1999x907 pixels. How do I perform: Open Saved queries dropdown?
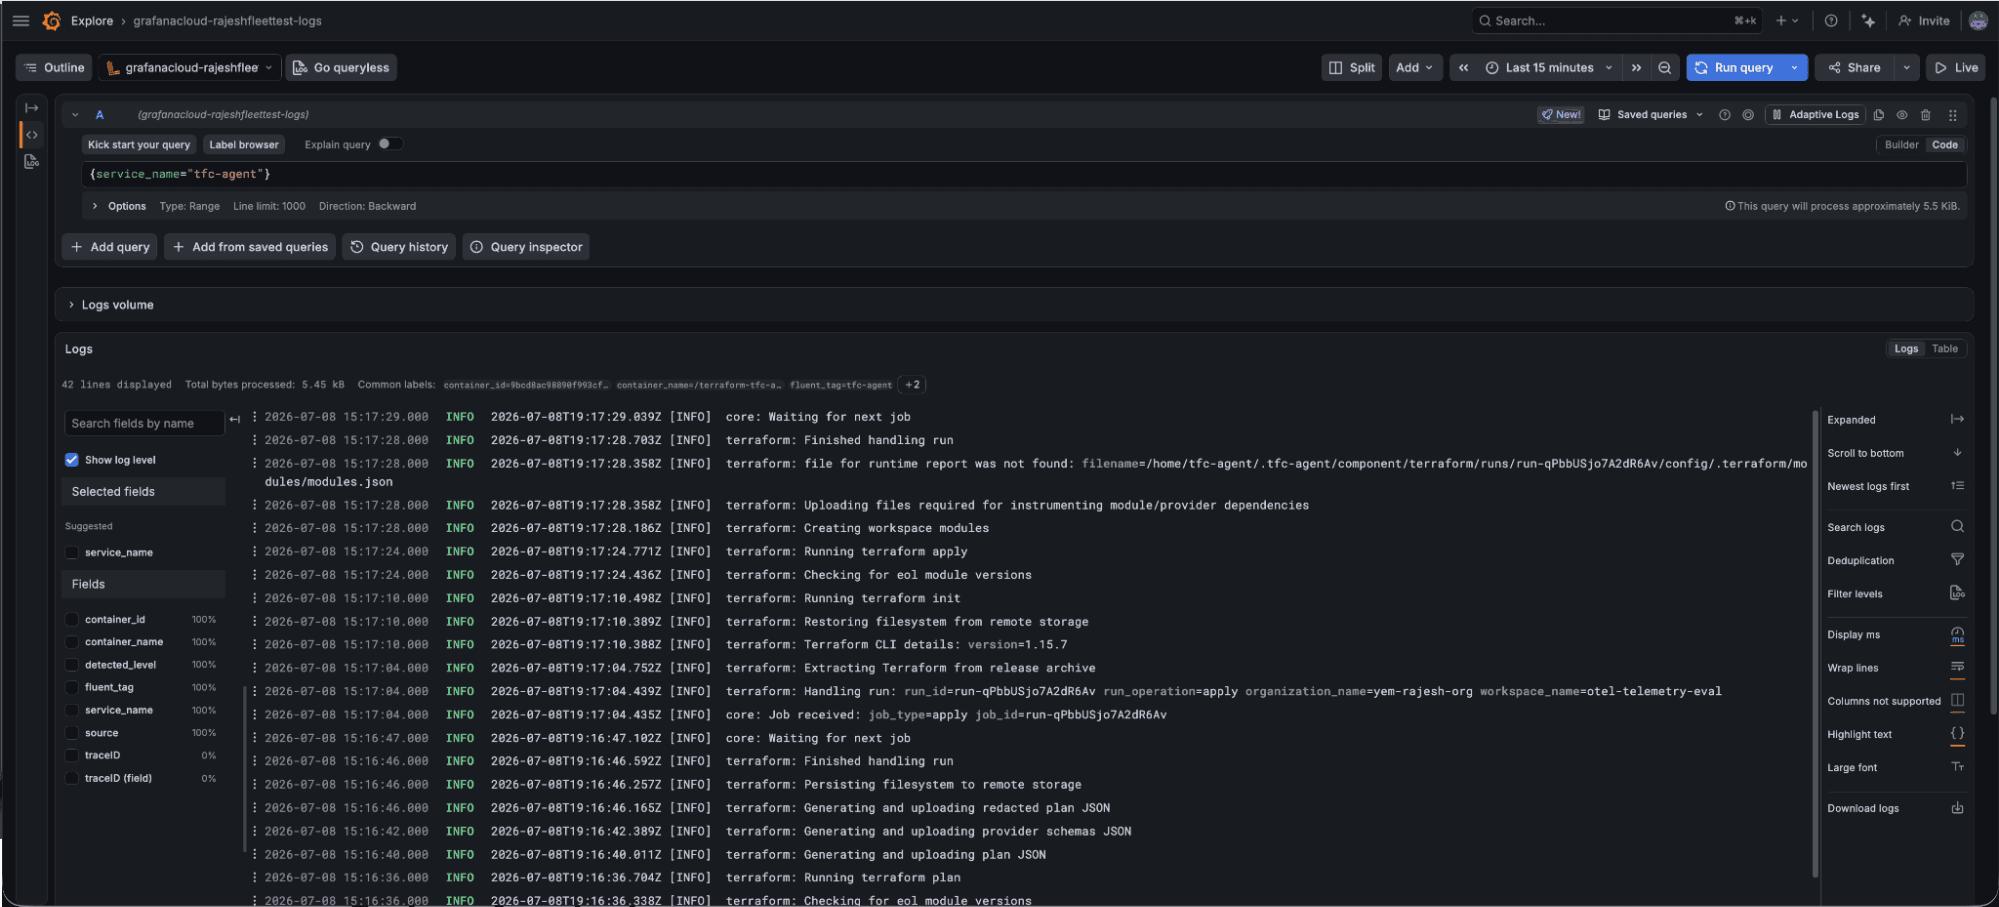pos(1651,115)
